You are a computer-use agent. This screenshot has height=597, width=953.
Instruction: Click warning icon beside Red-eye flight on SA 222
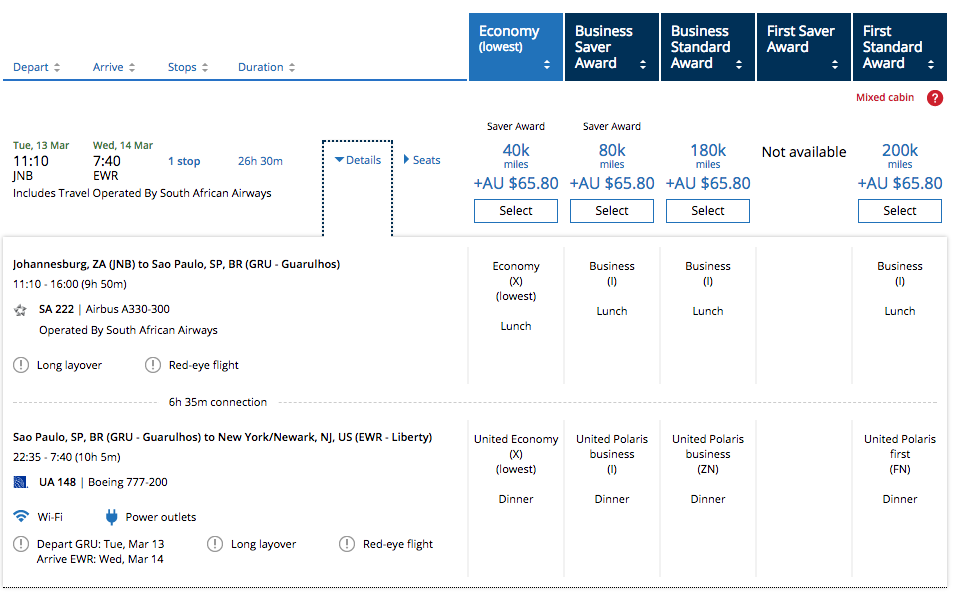pyautogui.click(x=153, y=365)
